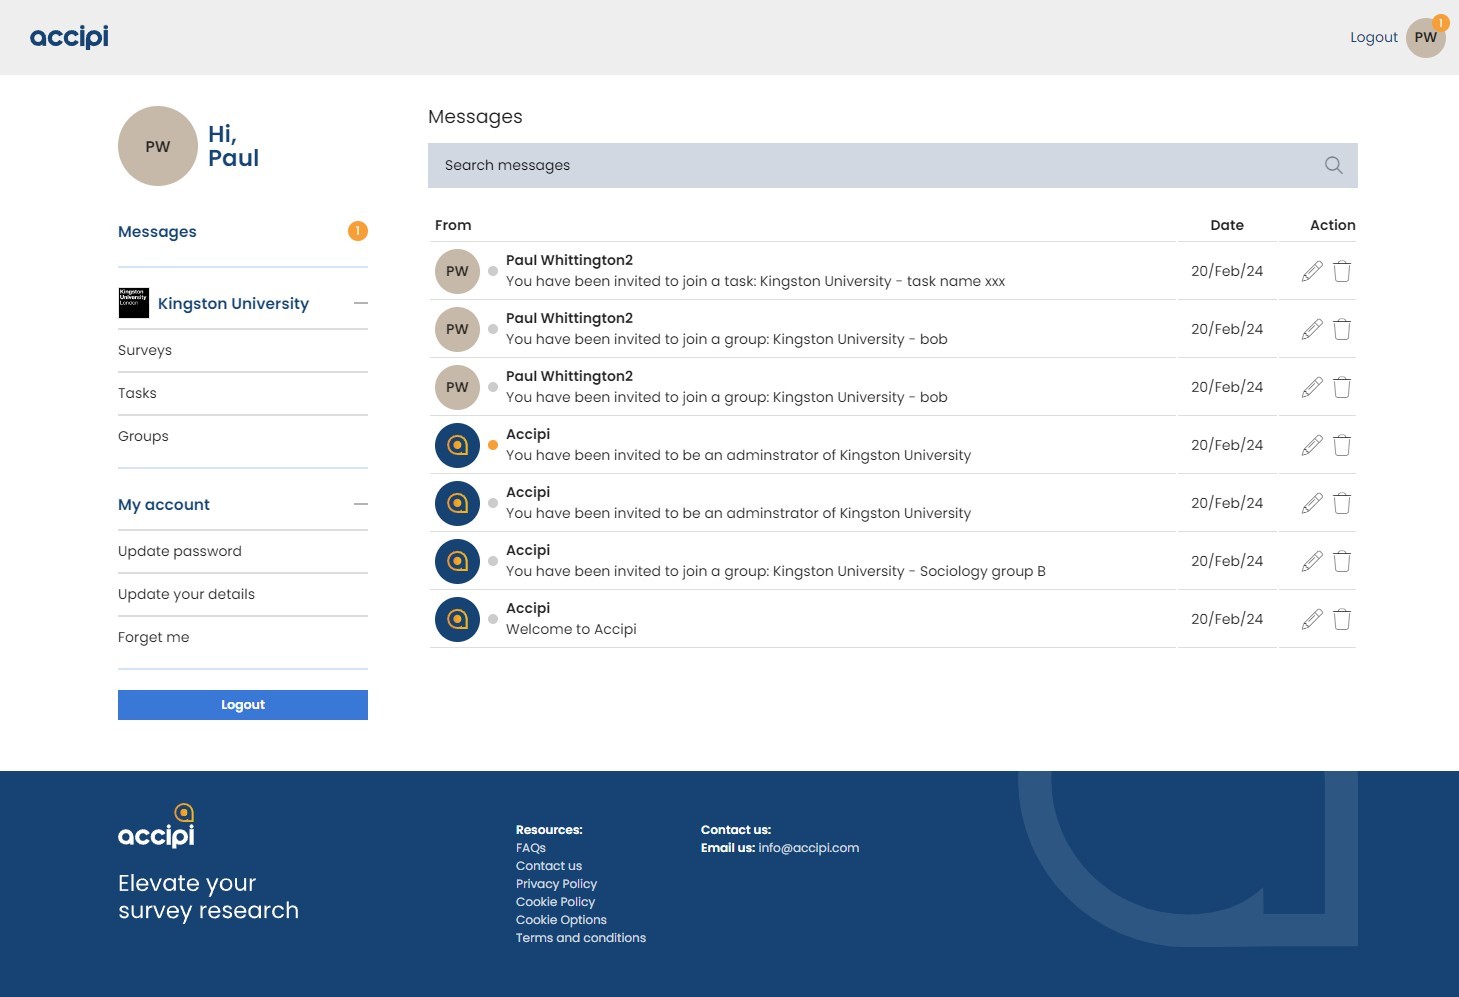Delete the Welcome to Accipi message
Viewport: 1459px width, 997px height.
click(x=1342, y=619)
